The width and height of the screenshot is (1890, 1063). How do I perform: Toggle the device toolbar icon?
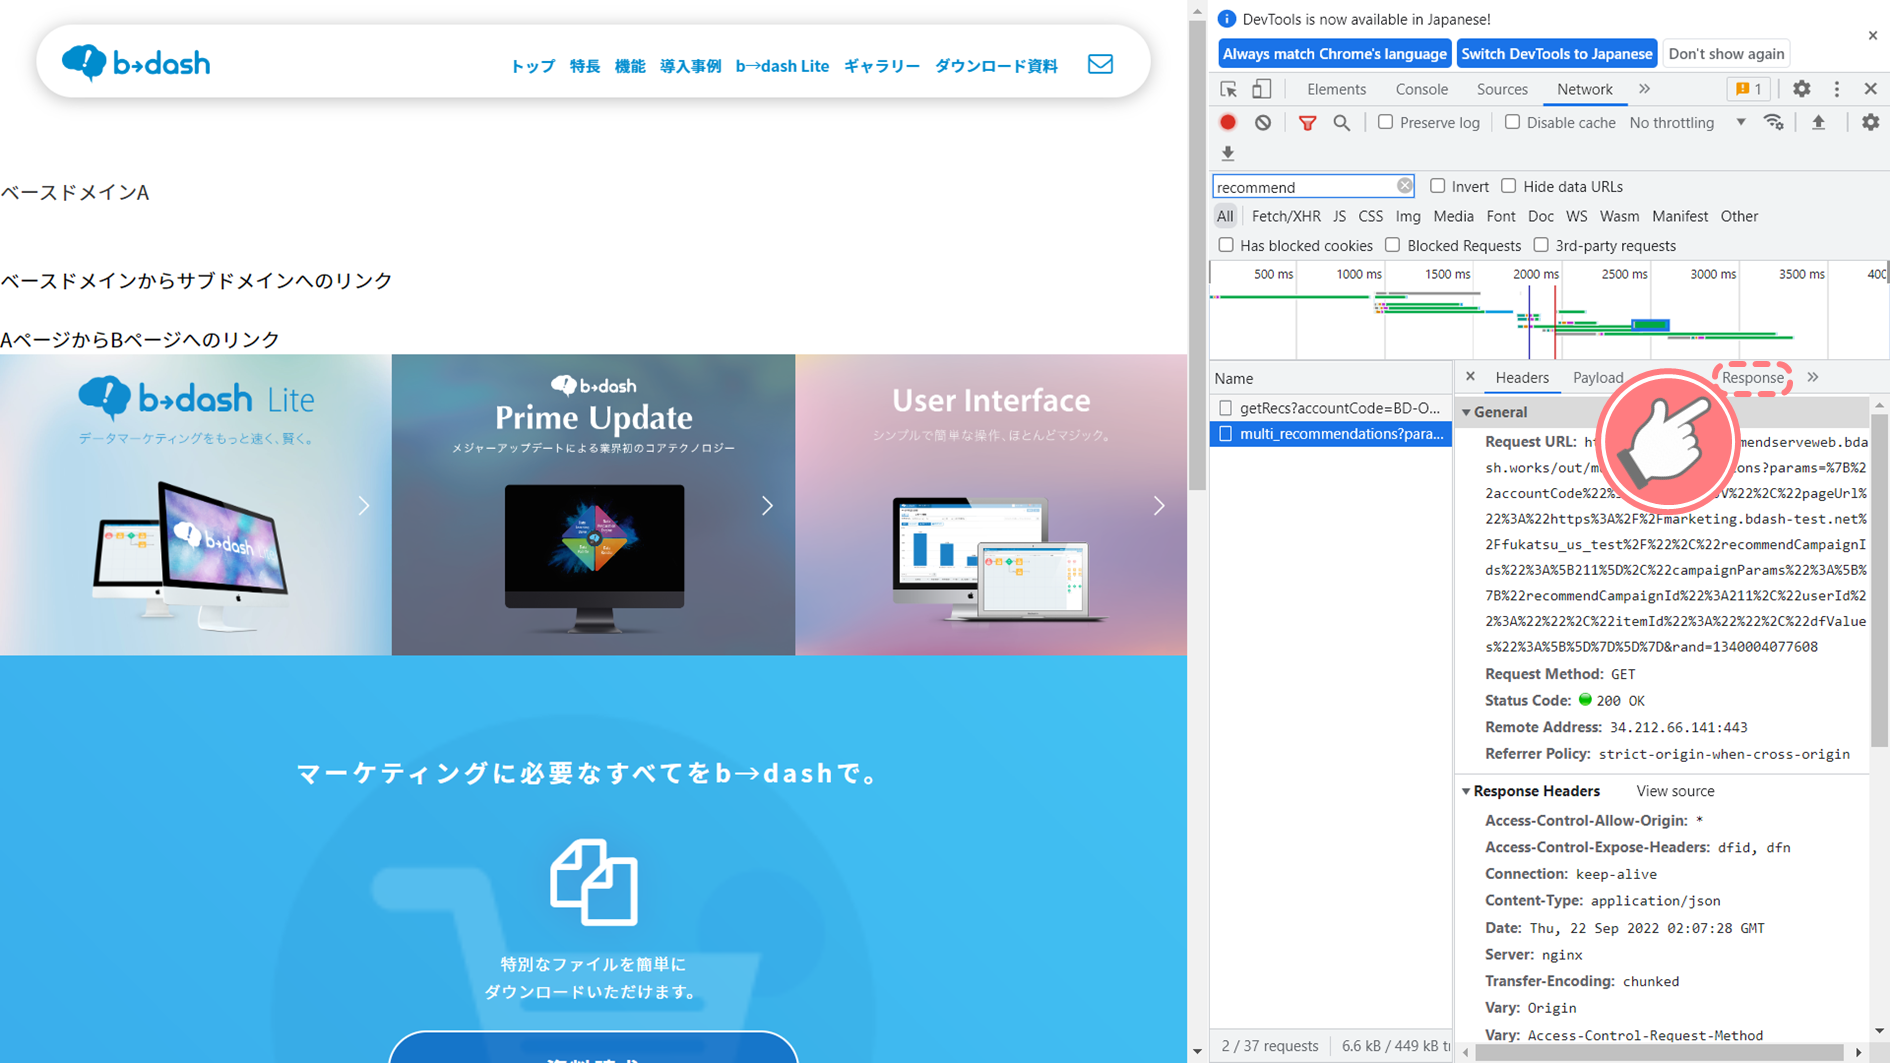(1262, 89)
